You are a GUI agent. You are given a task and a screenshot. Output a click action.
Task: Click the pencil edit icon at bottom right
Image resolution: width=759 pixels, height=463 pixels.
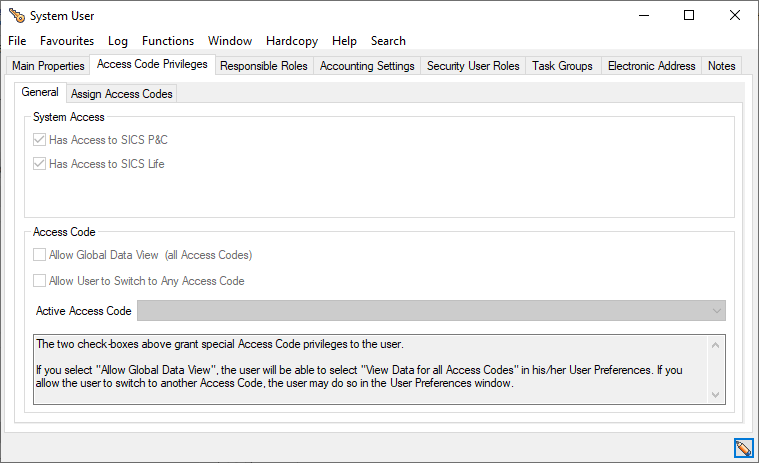click(x=744, y=448)
